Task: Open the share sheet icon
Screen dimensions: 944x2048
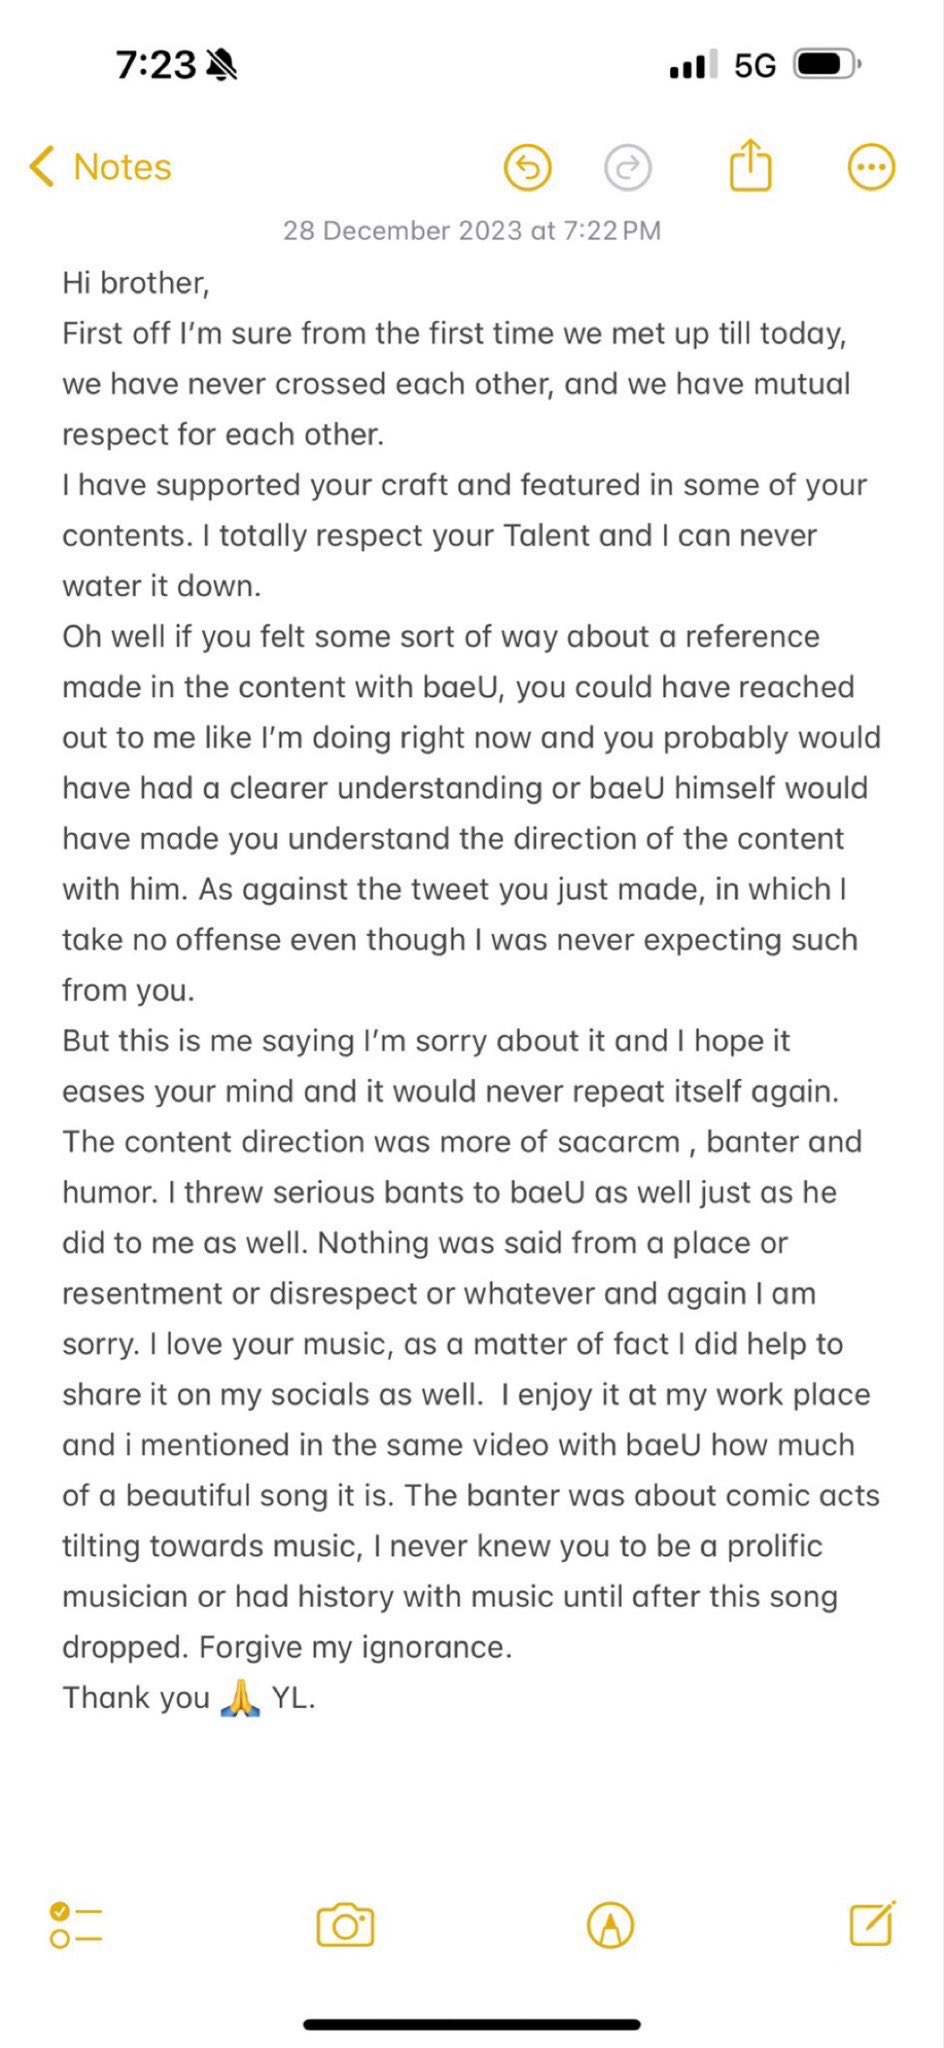Action: coord(750,165)
